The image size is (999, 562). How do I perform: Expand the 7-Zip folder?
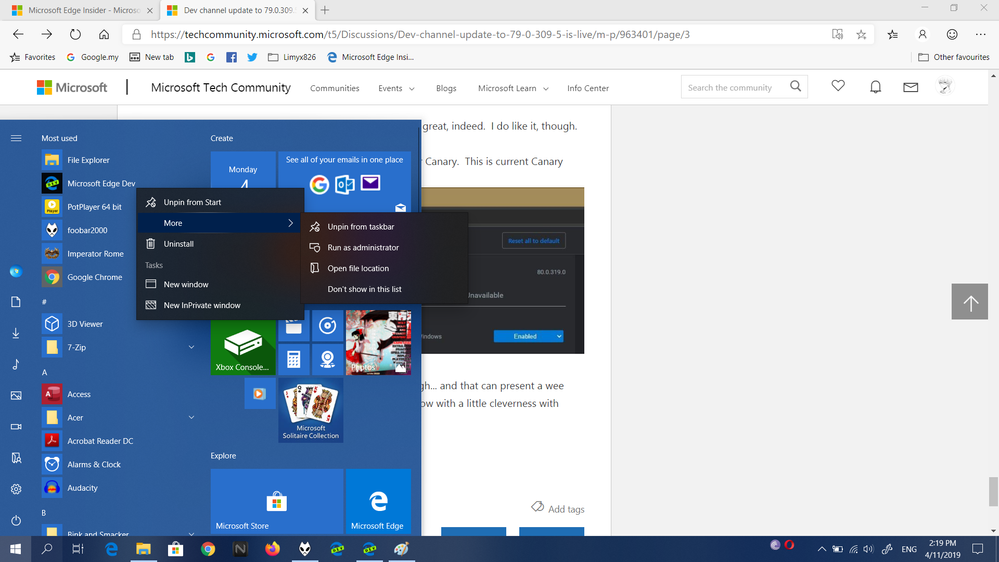pyautogui.click(x=191, y=347)
